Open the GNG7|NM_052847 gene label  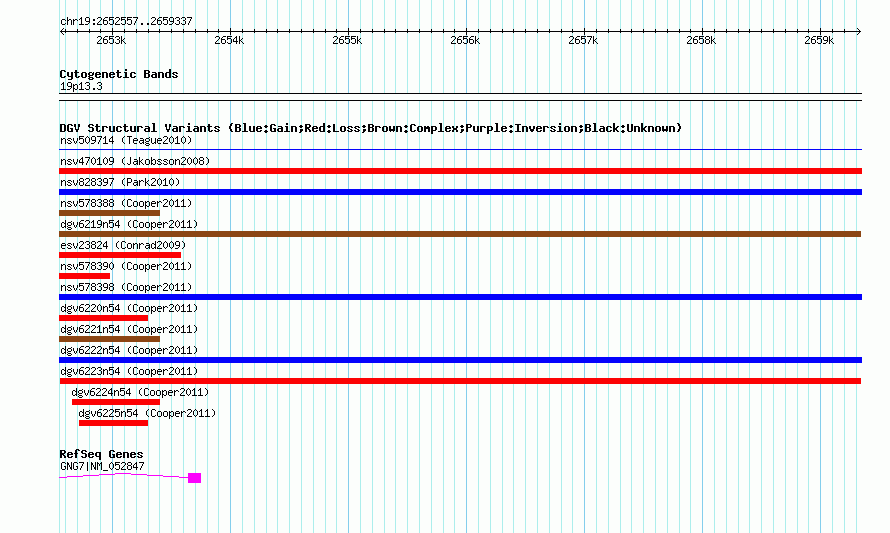(102, 466)
